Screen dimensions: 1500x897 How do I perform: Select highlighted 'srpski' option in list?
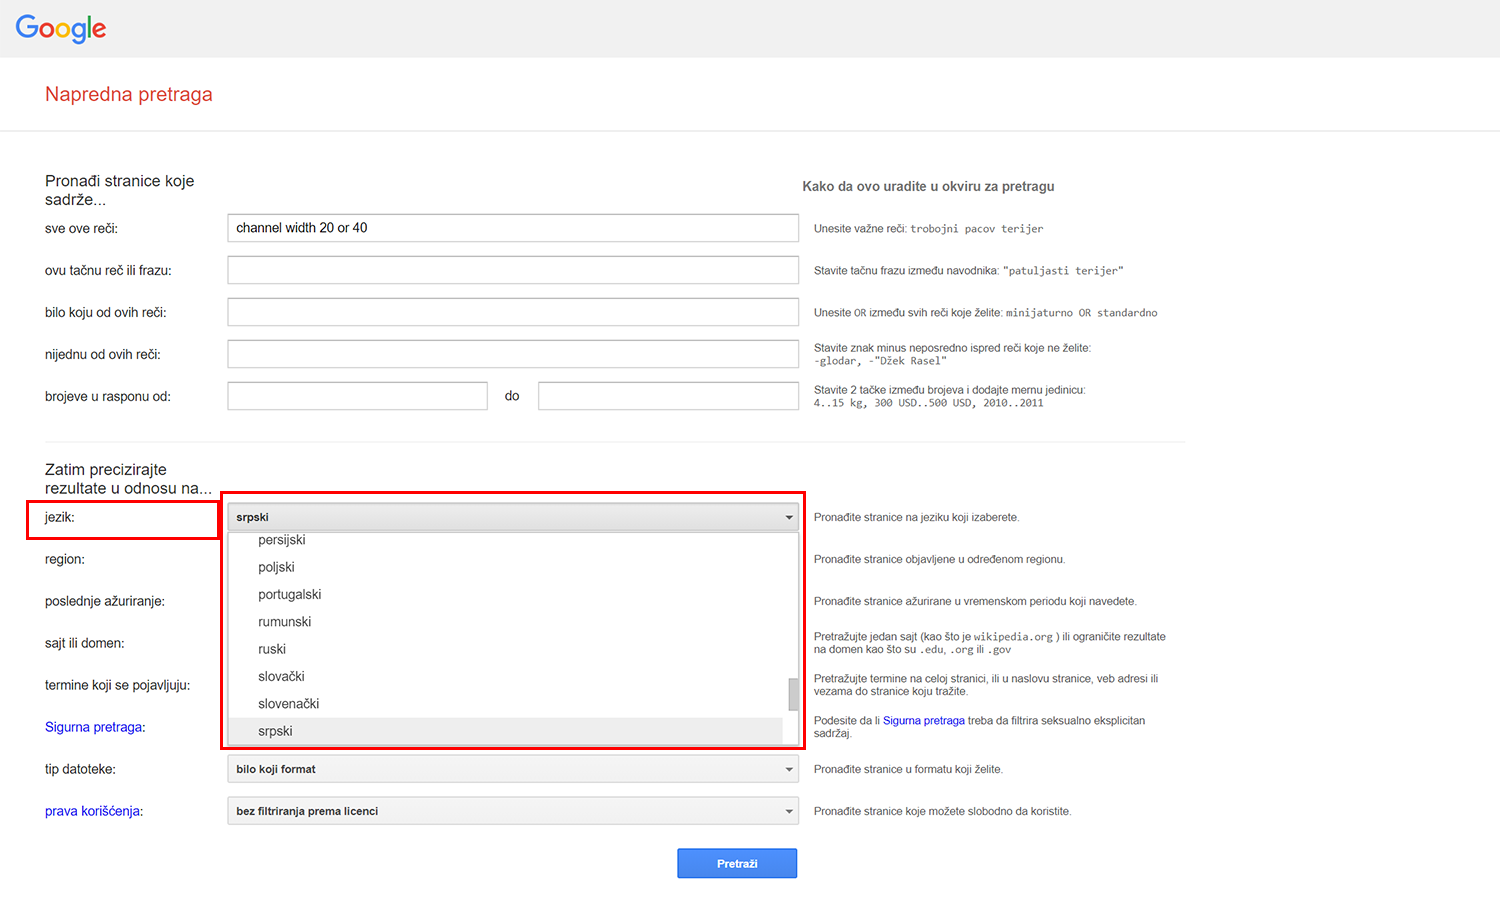click(x=505, y=731)
